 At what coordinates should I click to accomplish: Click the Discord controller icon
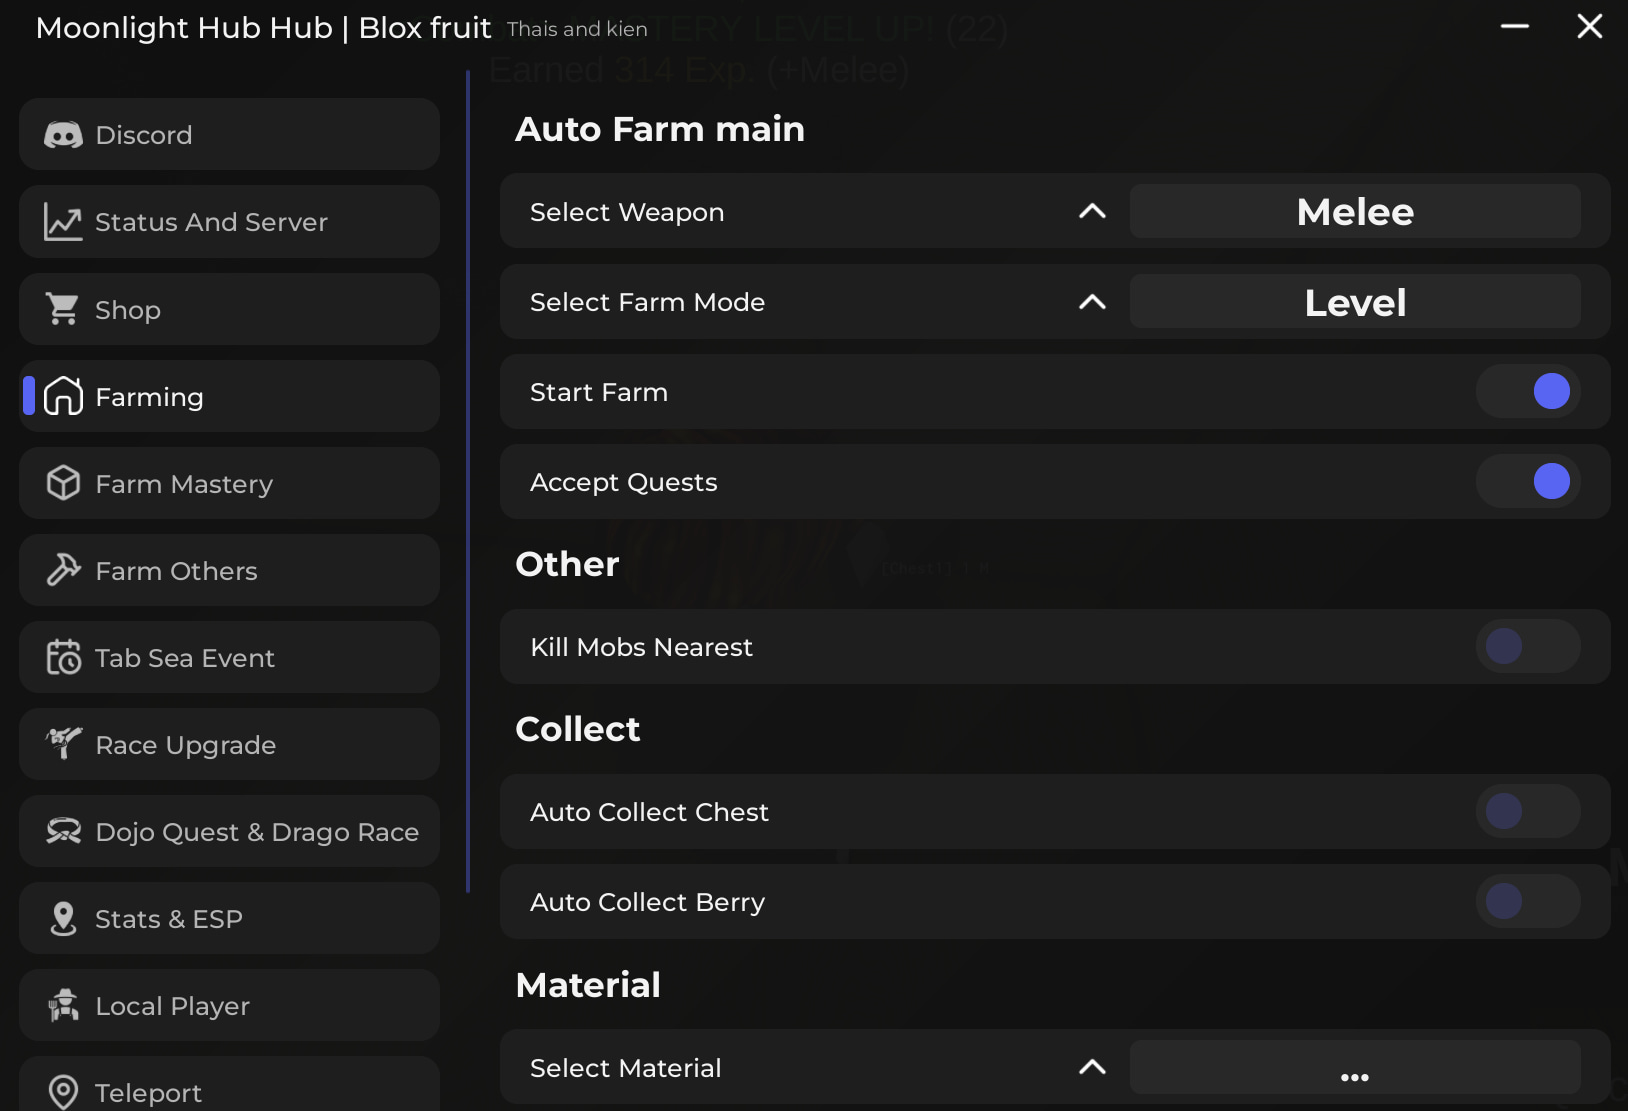(63, 135)
